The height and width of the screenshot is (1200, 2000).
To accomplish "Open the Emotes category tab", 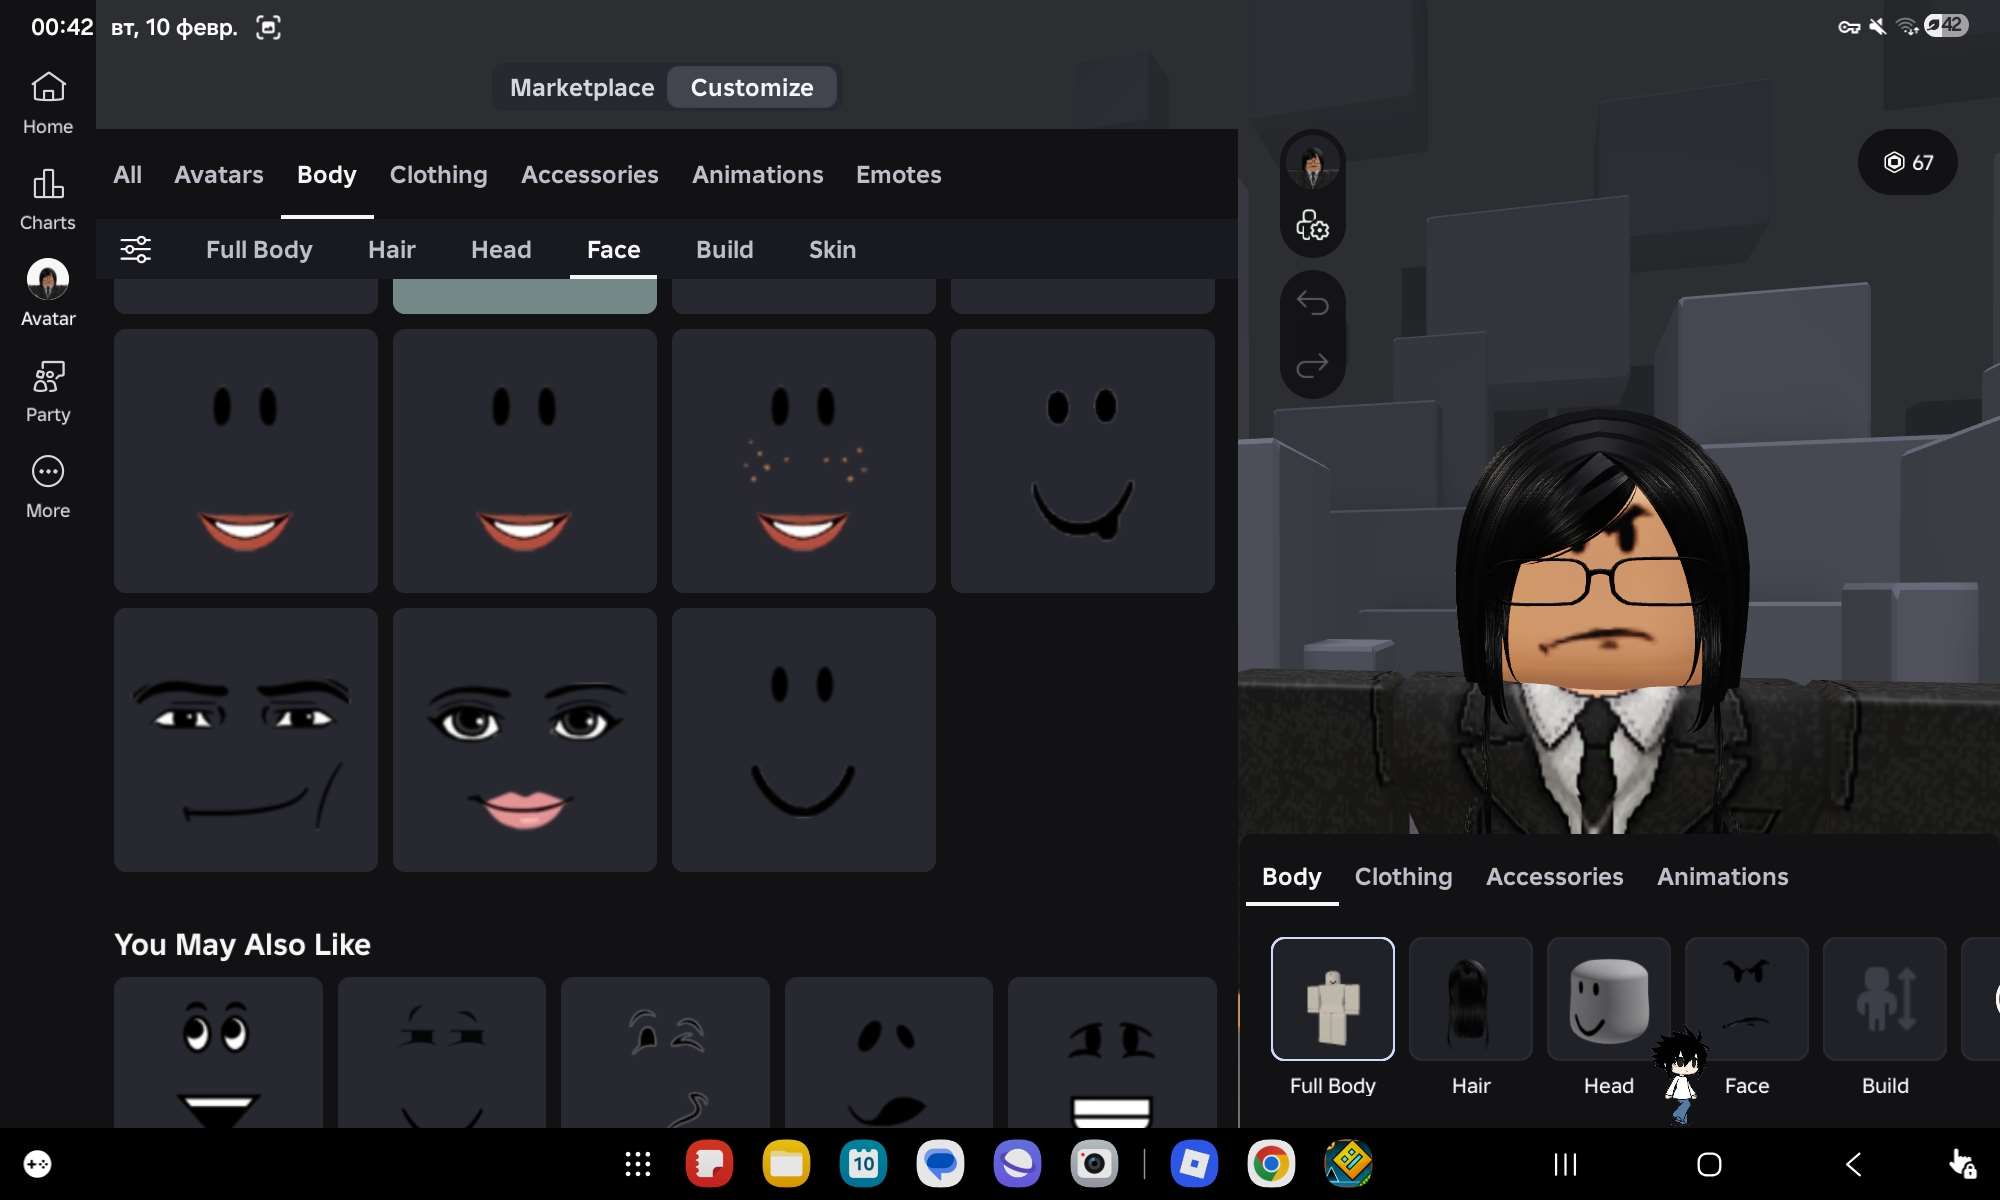I will coord(898,174).
